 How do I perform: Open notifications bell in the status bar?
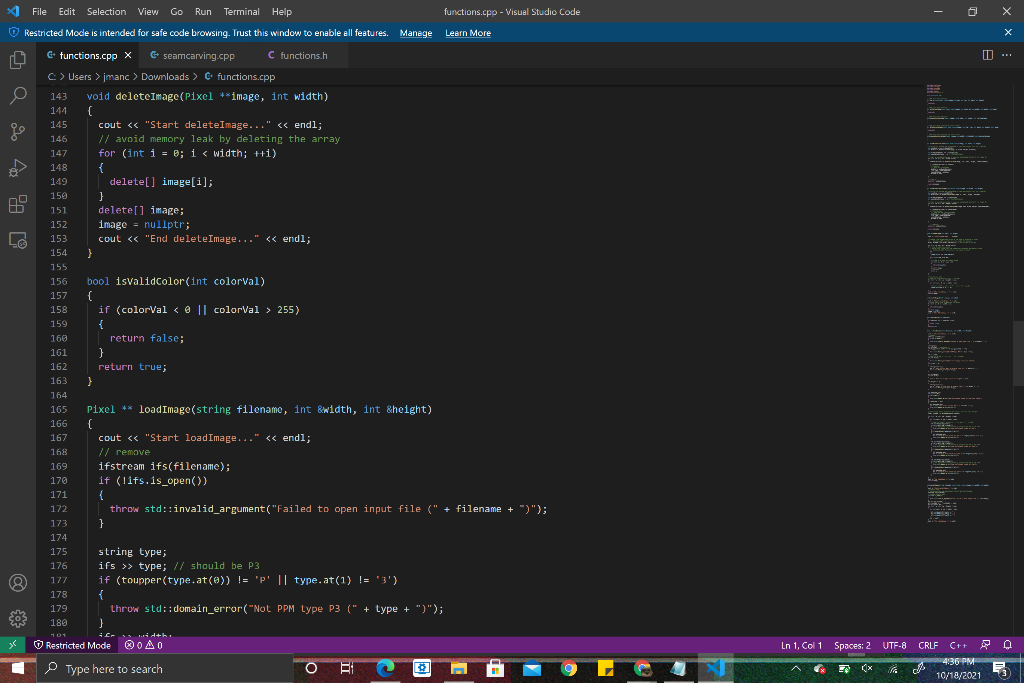click(1008, 645)
